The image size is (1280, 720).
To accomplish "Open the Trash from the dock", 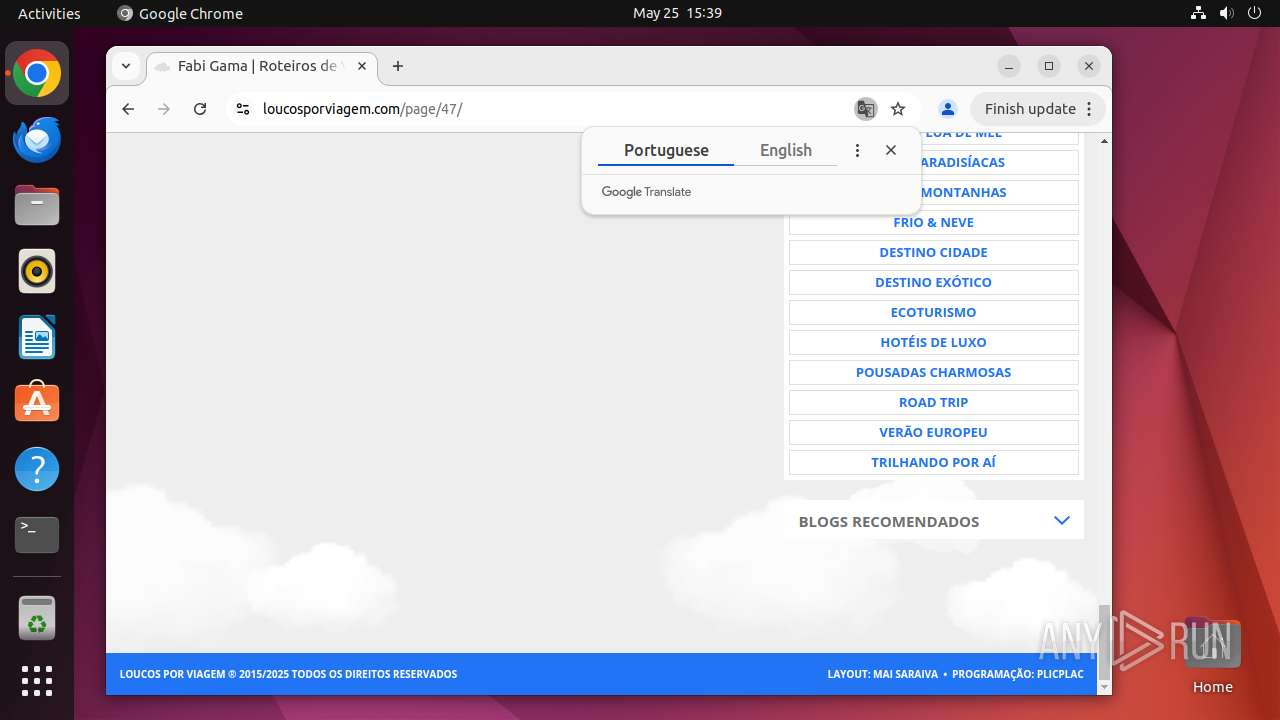I will [x=37, y=618].
